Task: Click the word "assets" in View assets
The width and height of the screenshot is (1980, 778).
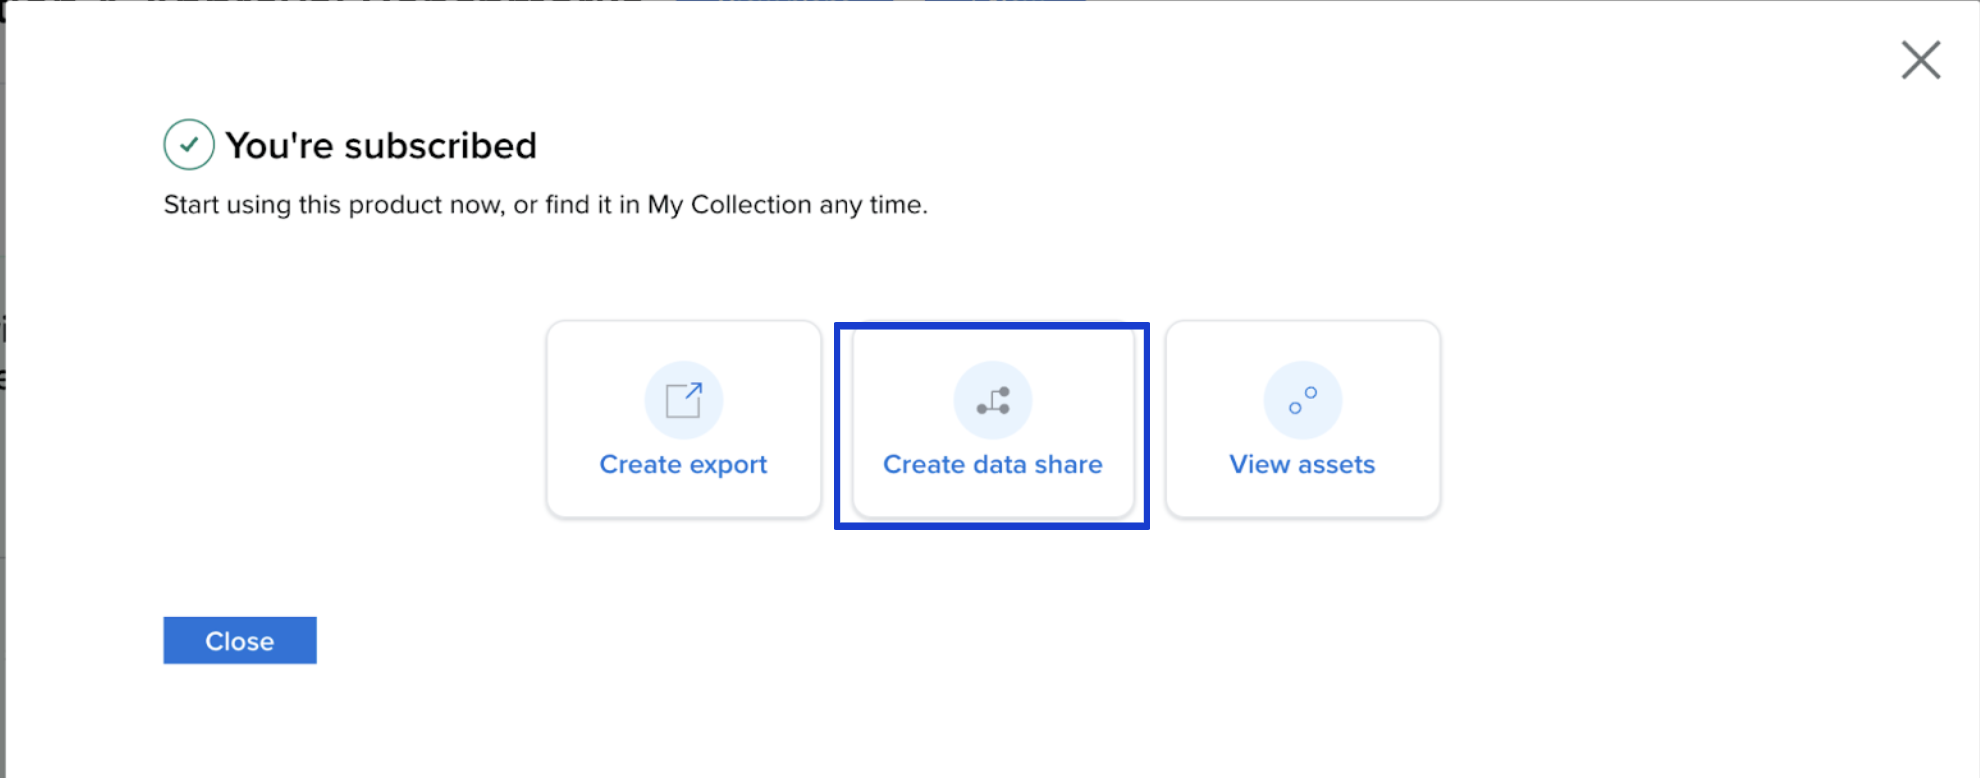Action: point(1336,464)
